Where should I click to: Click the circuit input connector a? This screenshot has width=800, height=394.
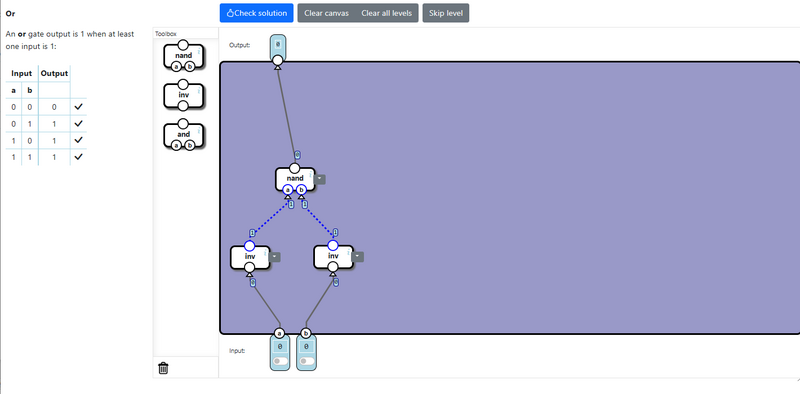click(x=279, y=333)
